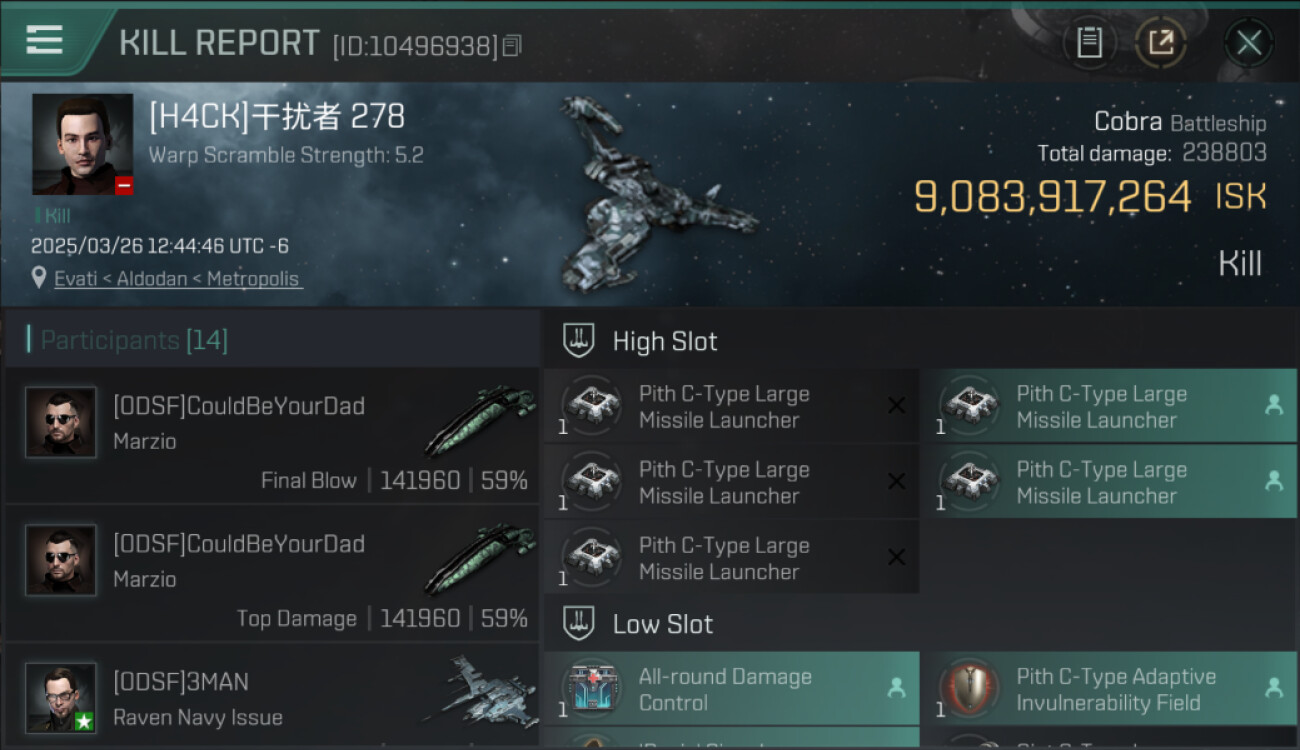Open the hamburger main menu
1300x750 pixels.
[44, 40]
